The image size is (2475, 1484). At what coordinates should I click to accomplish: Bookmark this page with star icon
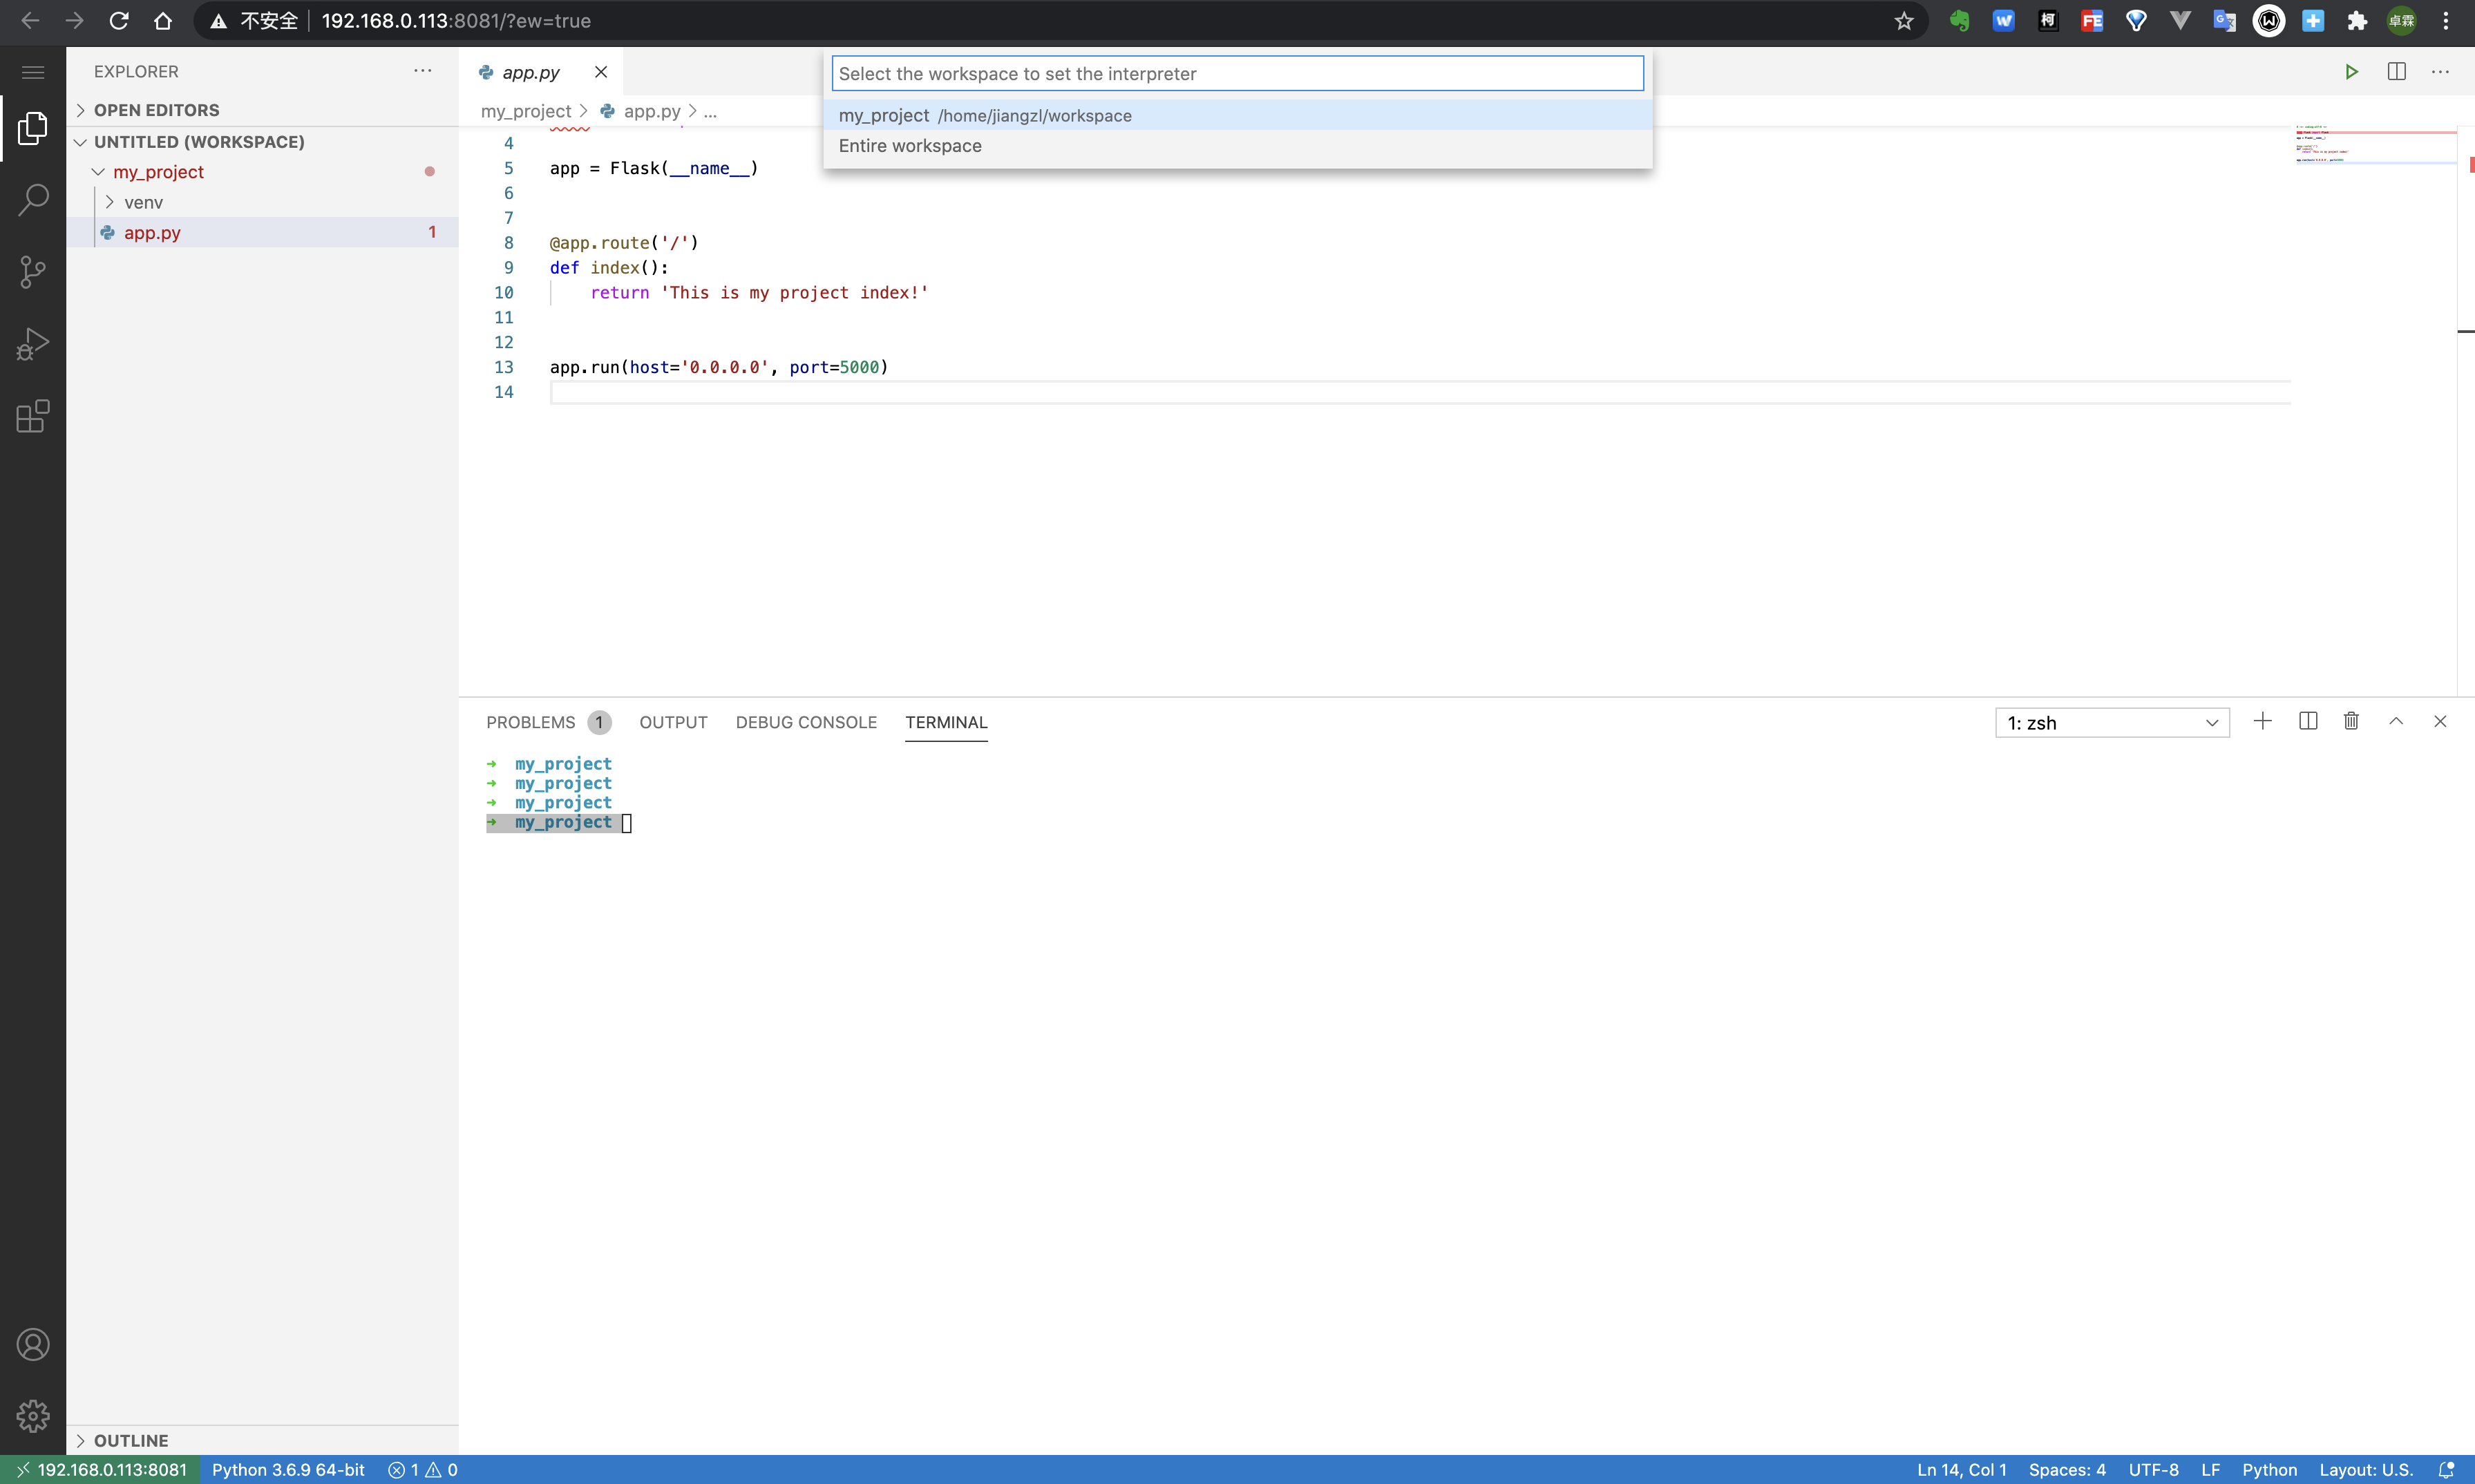[x=1903, y=21]
